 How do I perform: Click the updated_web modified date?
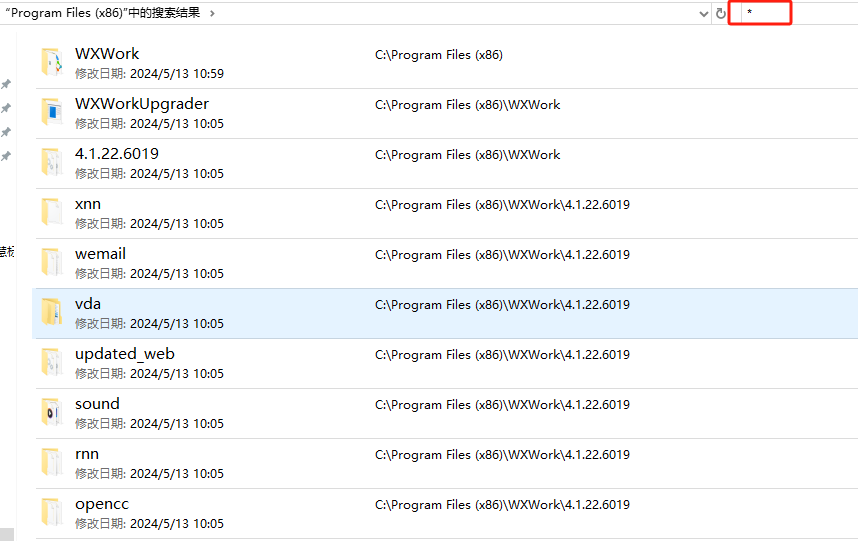click(x=177, y=374)
